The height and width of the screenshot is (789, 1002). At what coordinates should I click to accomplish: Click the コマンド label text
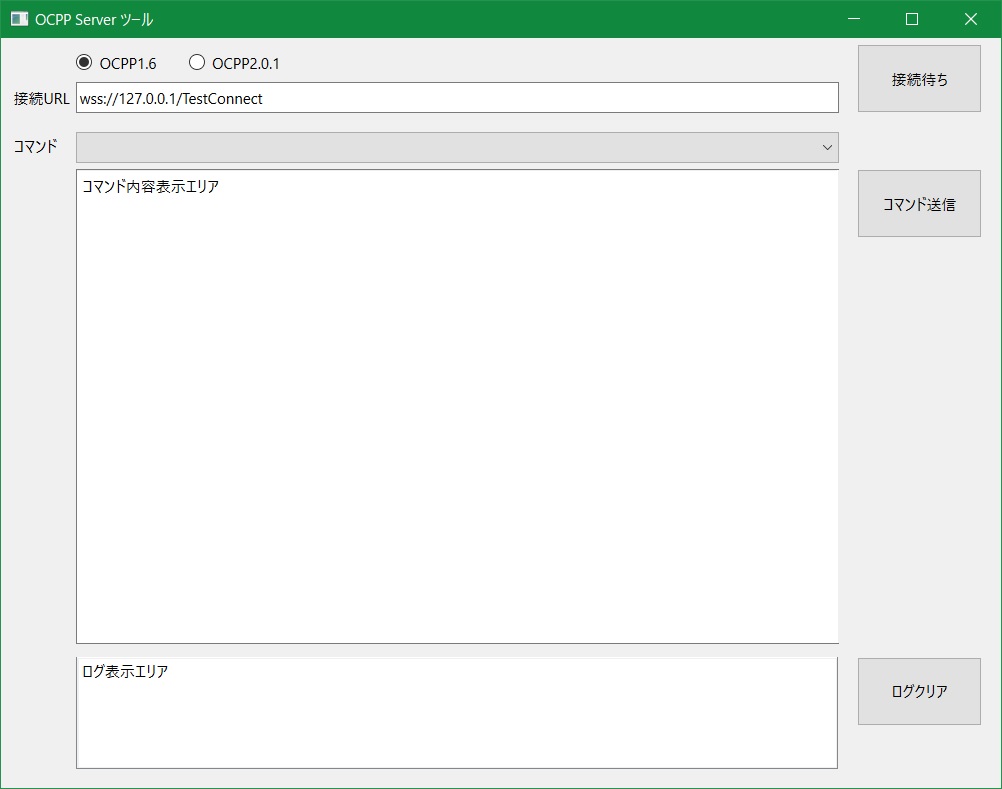(x=36, y=146)
